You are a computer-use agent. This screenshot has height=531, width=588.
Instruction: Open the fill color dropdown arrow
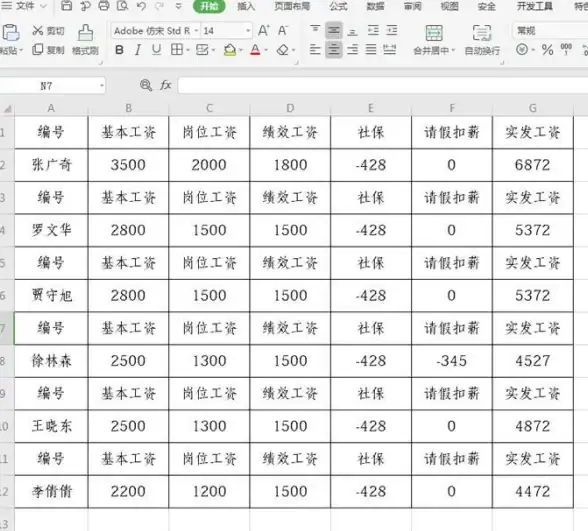coord(240,50)
